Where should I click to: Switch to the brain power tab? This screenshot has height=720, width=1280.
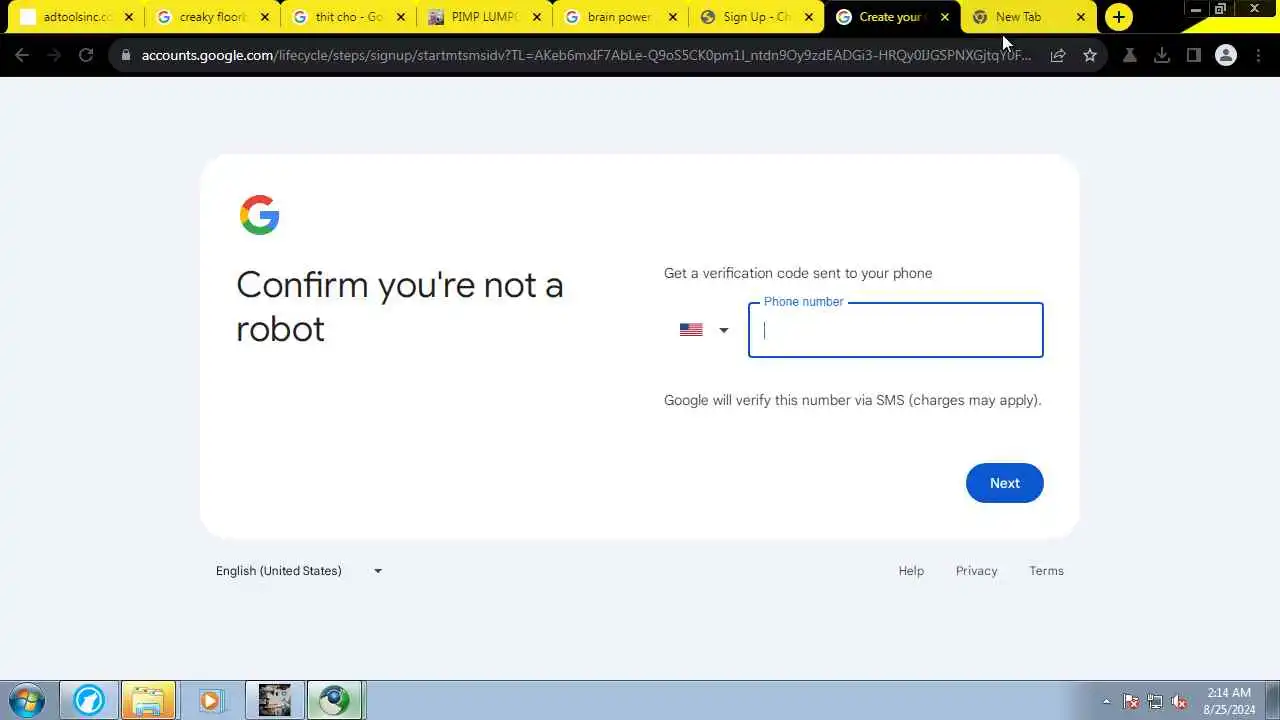(621, 17)
